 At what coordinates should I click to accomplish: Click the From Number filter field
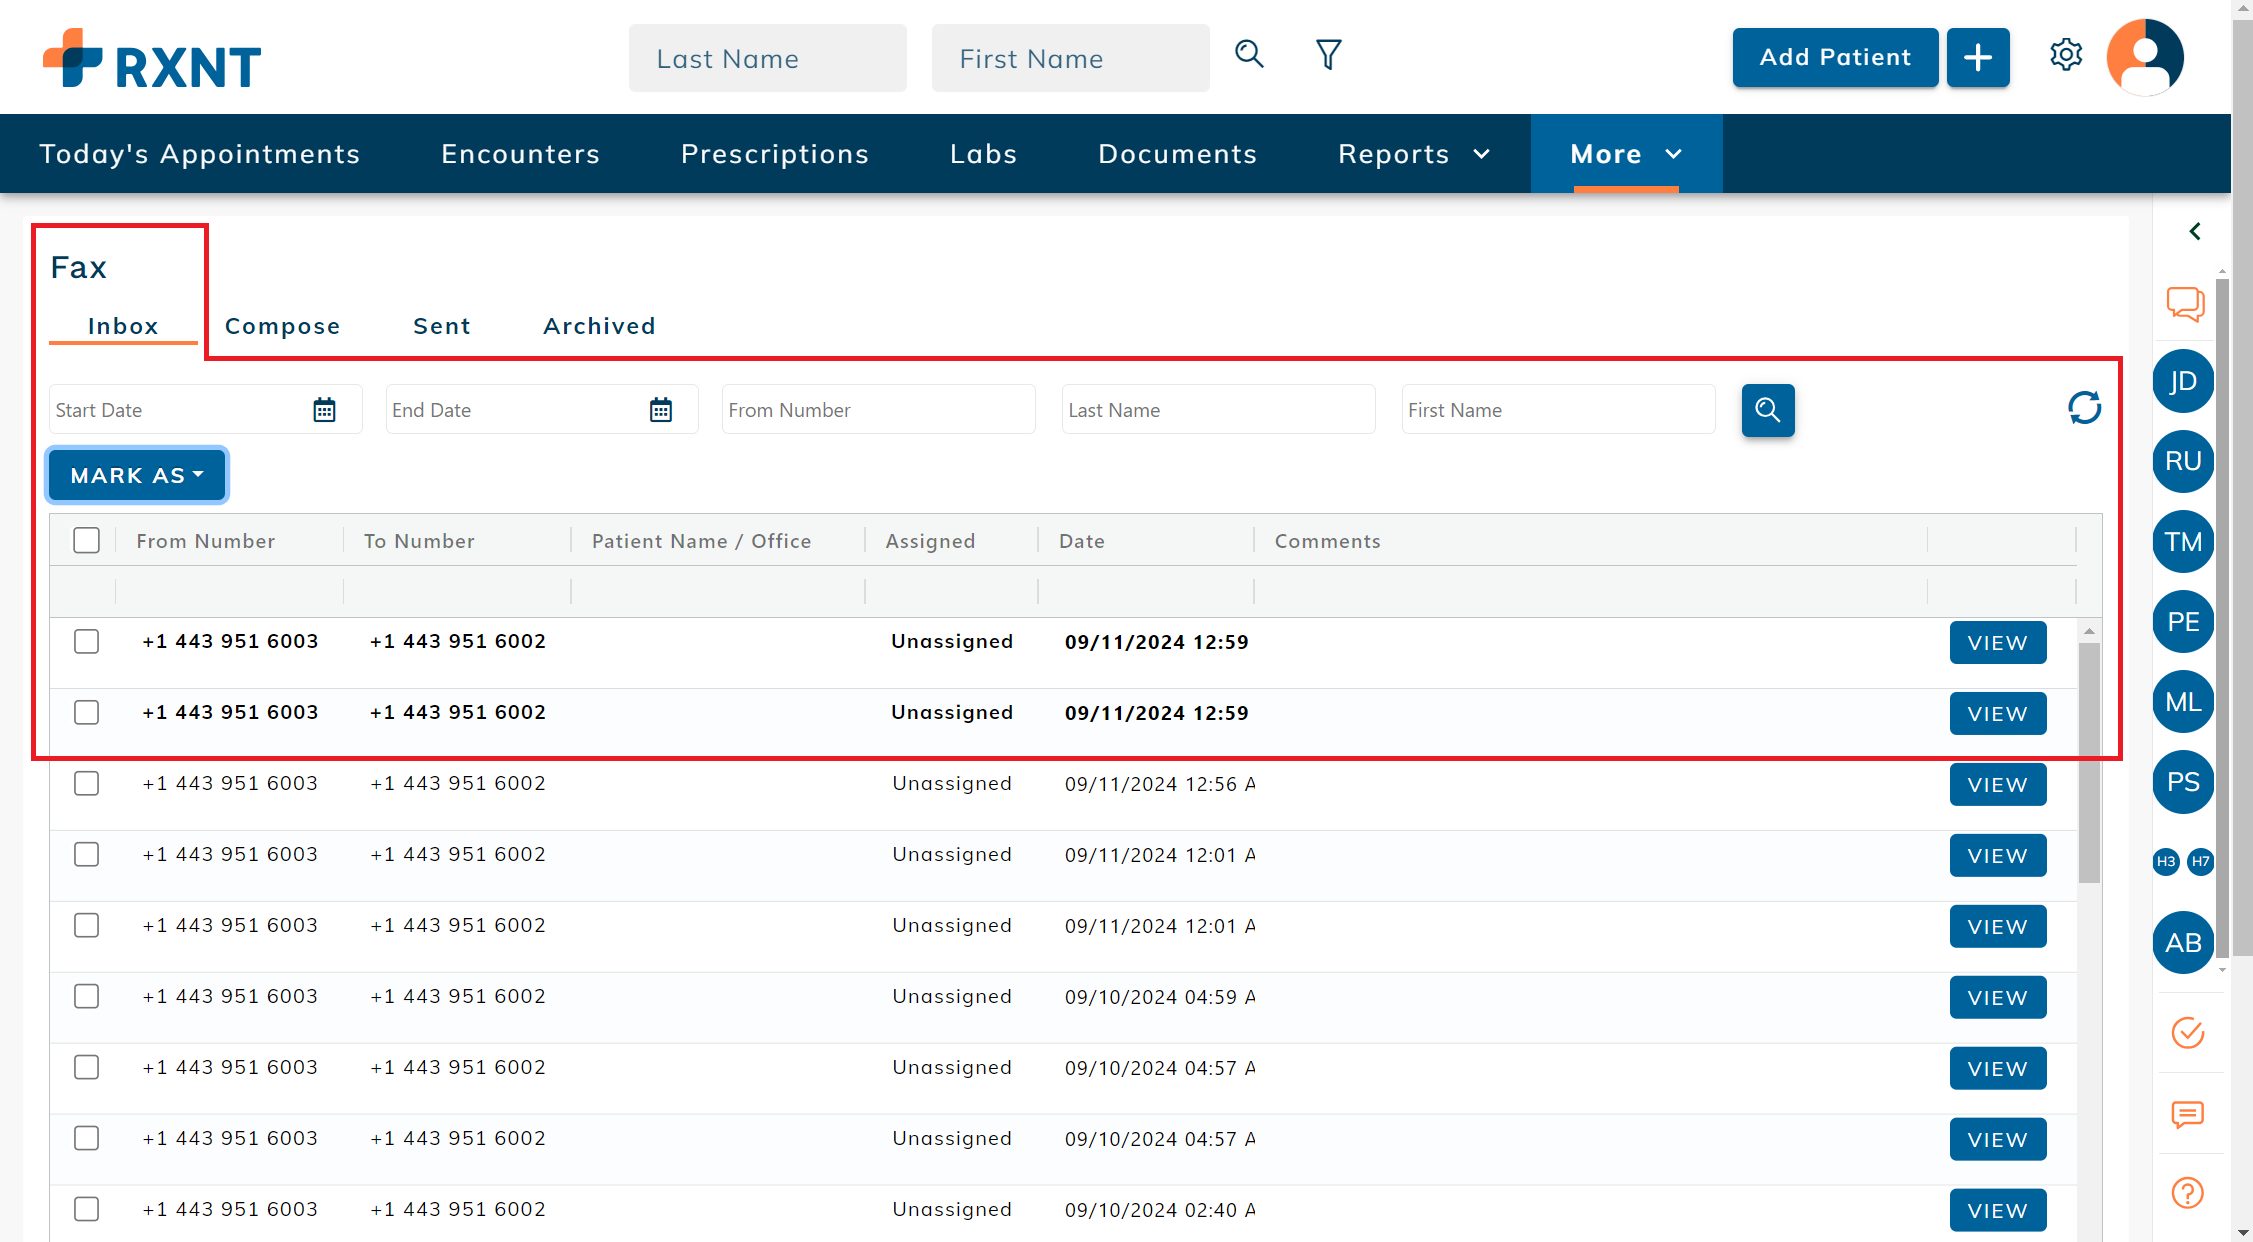click(877, 410)
